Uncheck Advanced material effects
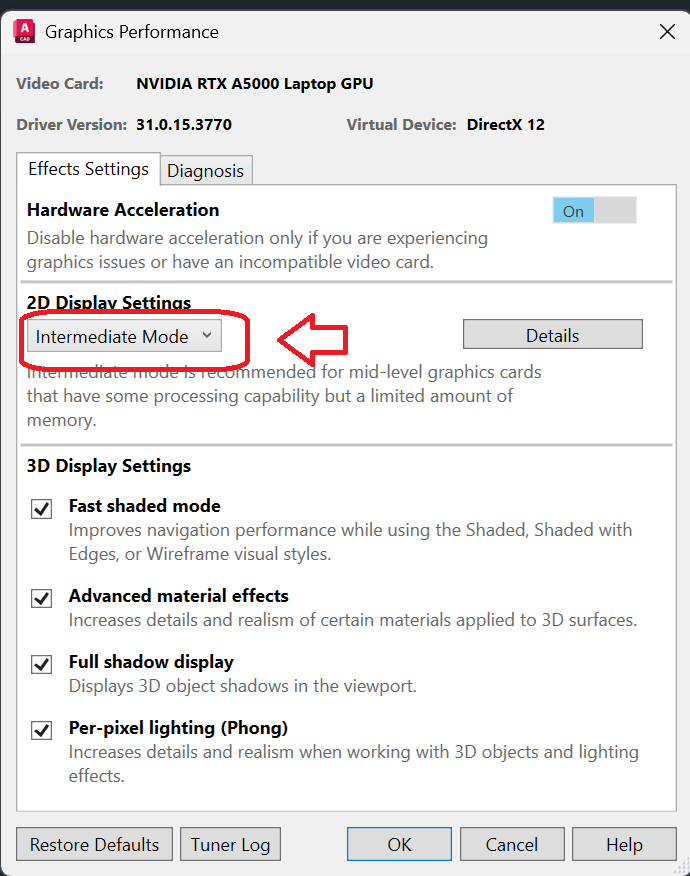 [x=41, y=598]
